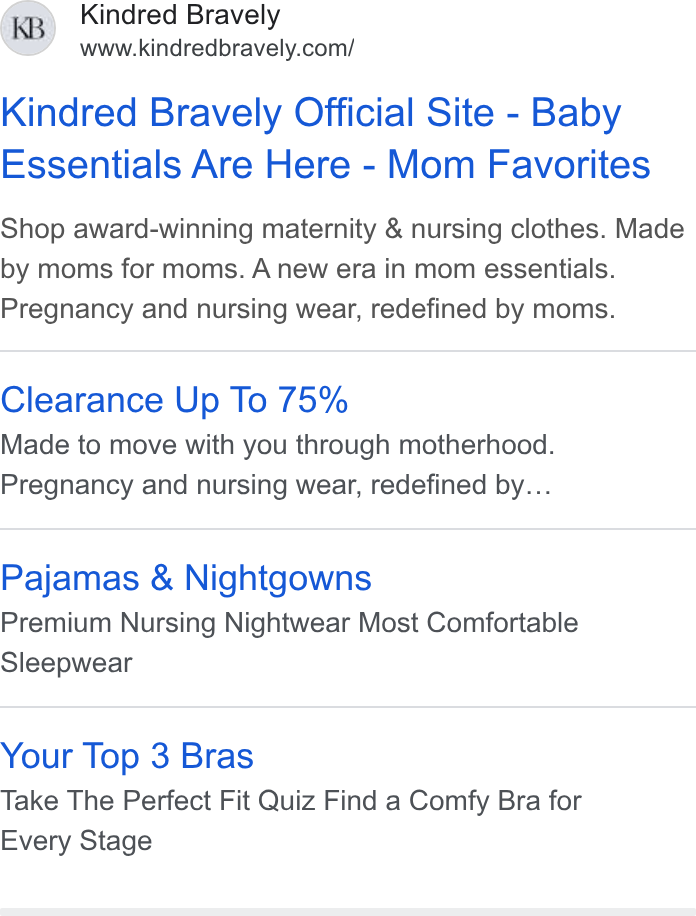Visit the www.kindredbravely.com URL
This screenshot has width=696, height=916.
217,48
